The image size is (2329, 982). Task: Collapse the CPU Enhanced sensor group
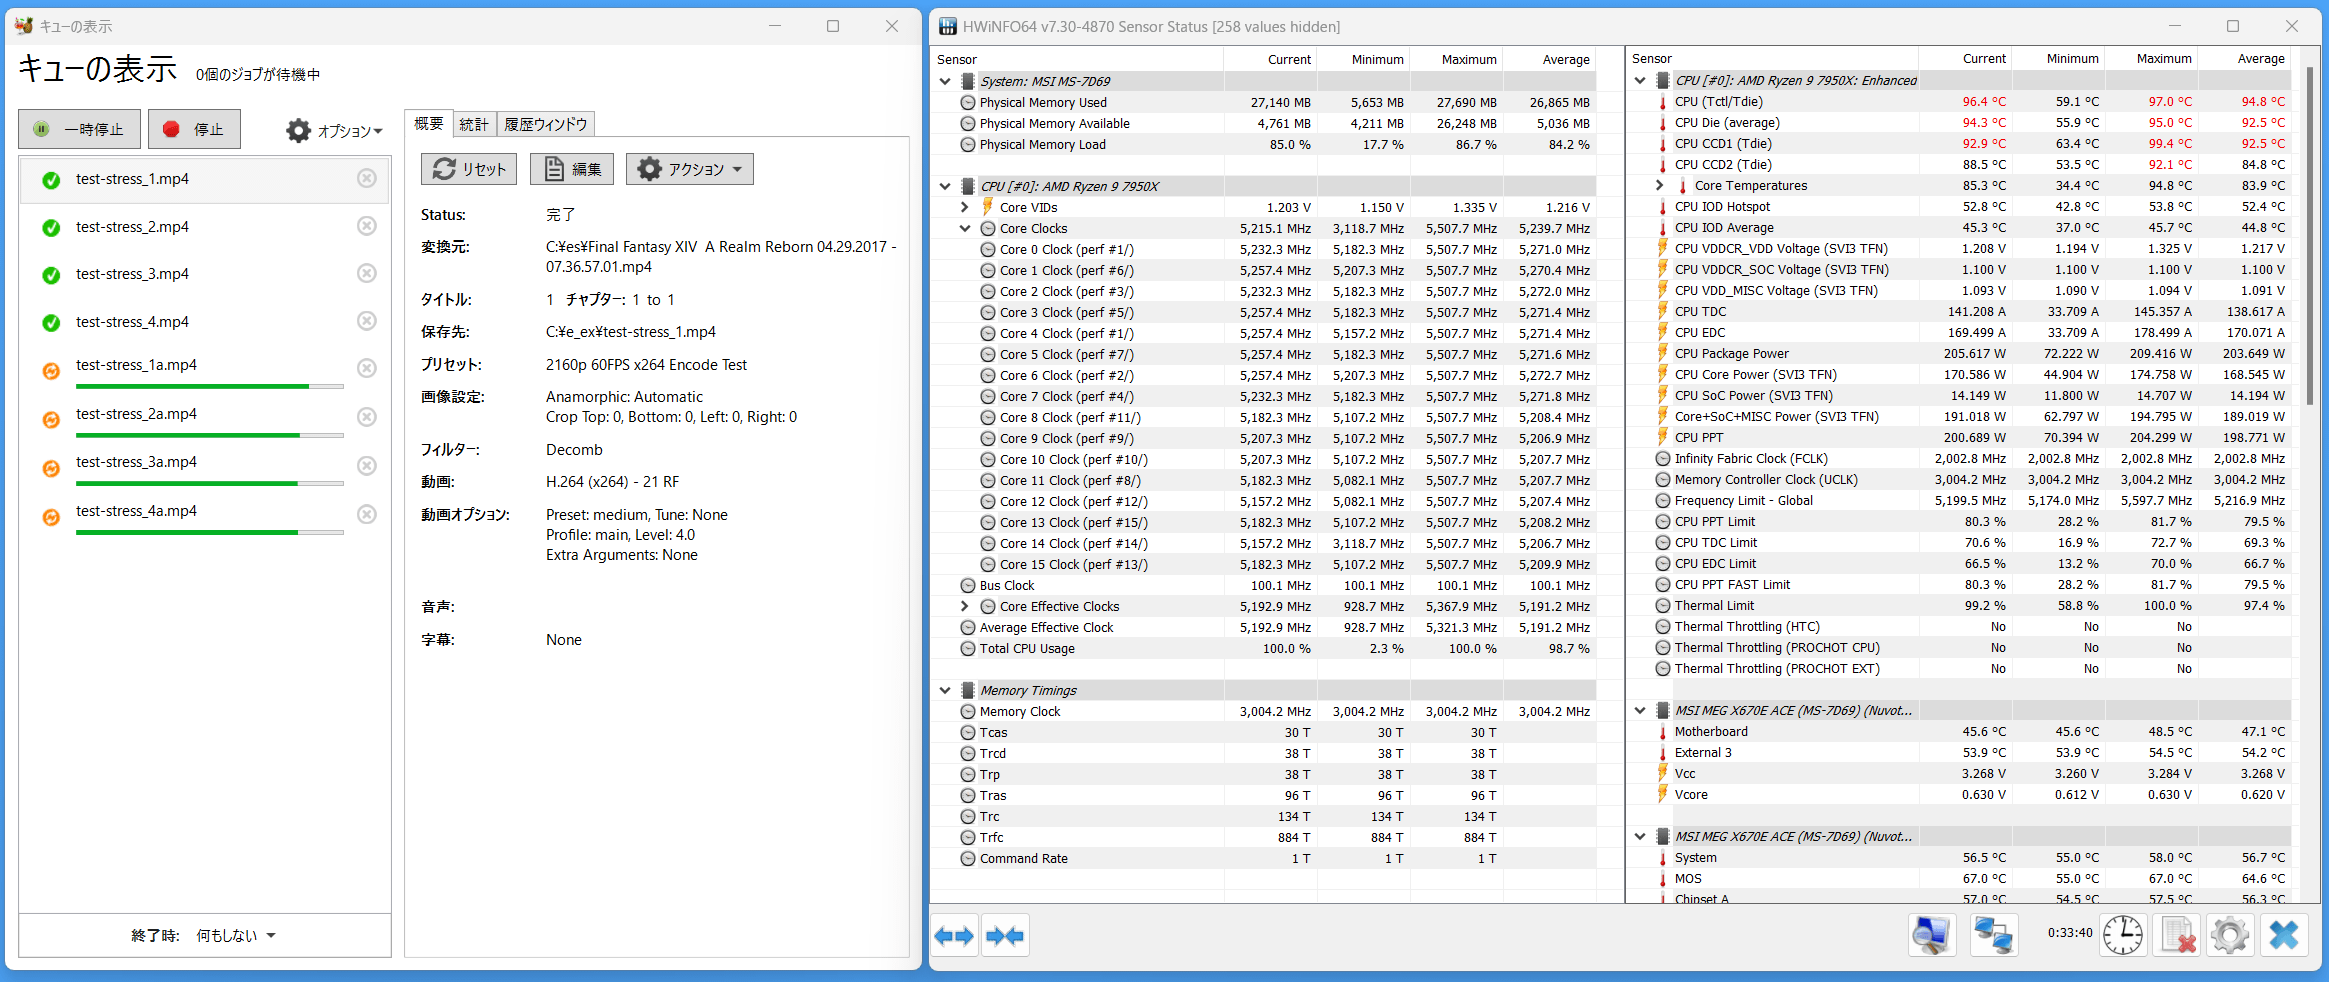click(1640, 80)
